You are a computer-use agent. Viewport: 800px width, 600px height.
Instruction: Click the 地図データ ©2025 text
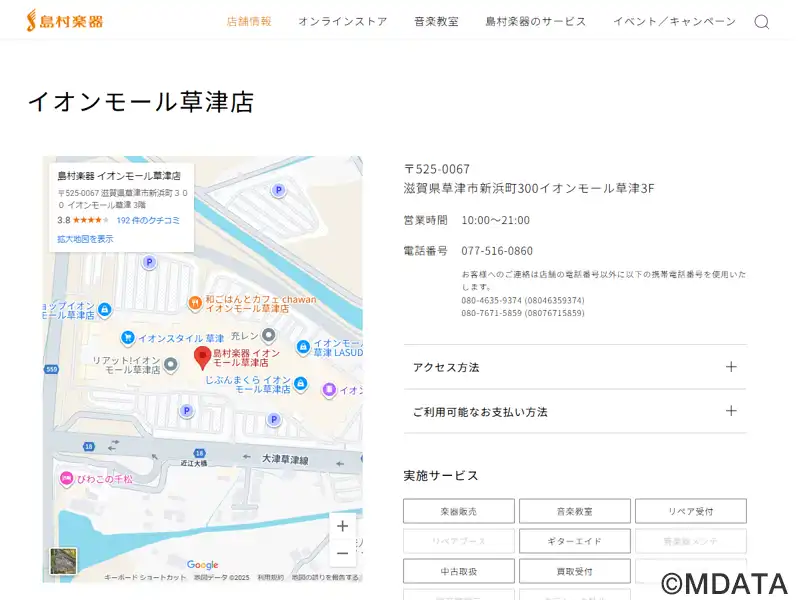click(x=221, y=577)
